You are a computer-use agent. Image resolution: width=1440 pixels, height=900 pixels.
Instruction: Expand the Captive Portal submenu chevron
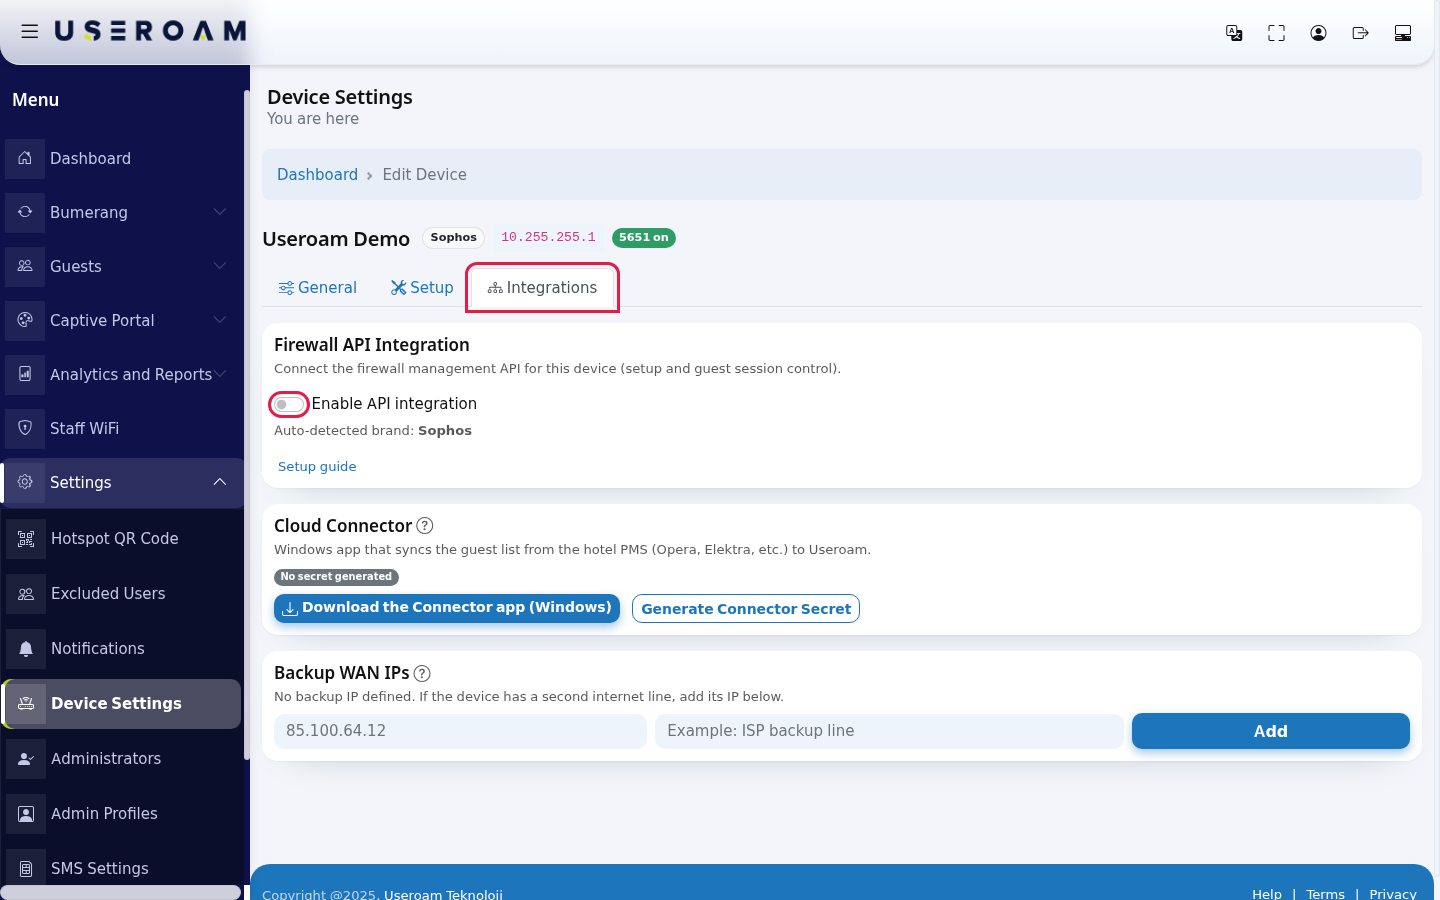point(220,320)
